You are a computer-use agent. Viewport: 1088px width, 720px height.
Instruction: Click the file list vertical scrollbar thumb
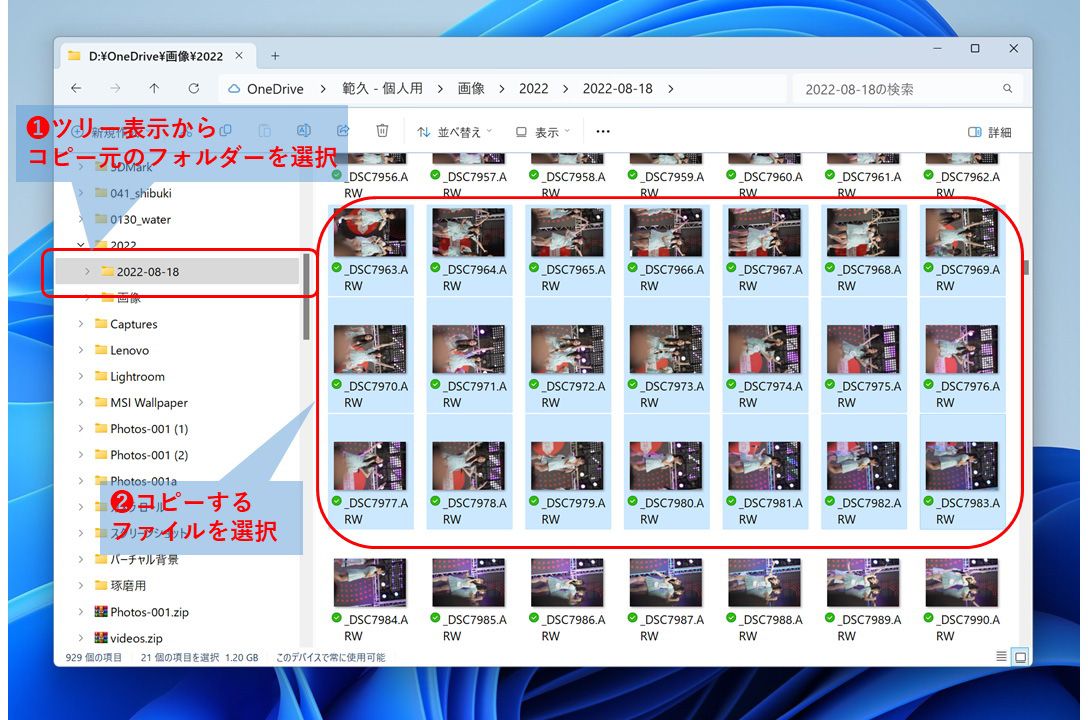coord(1026,268)
